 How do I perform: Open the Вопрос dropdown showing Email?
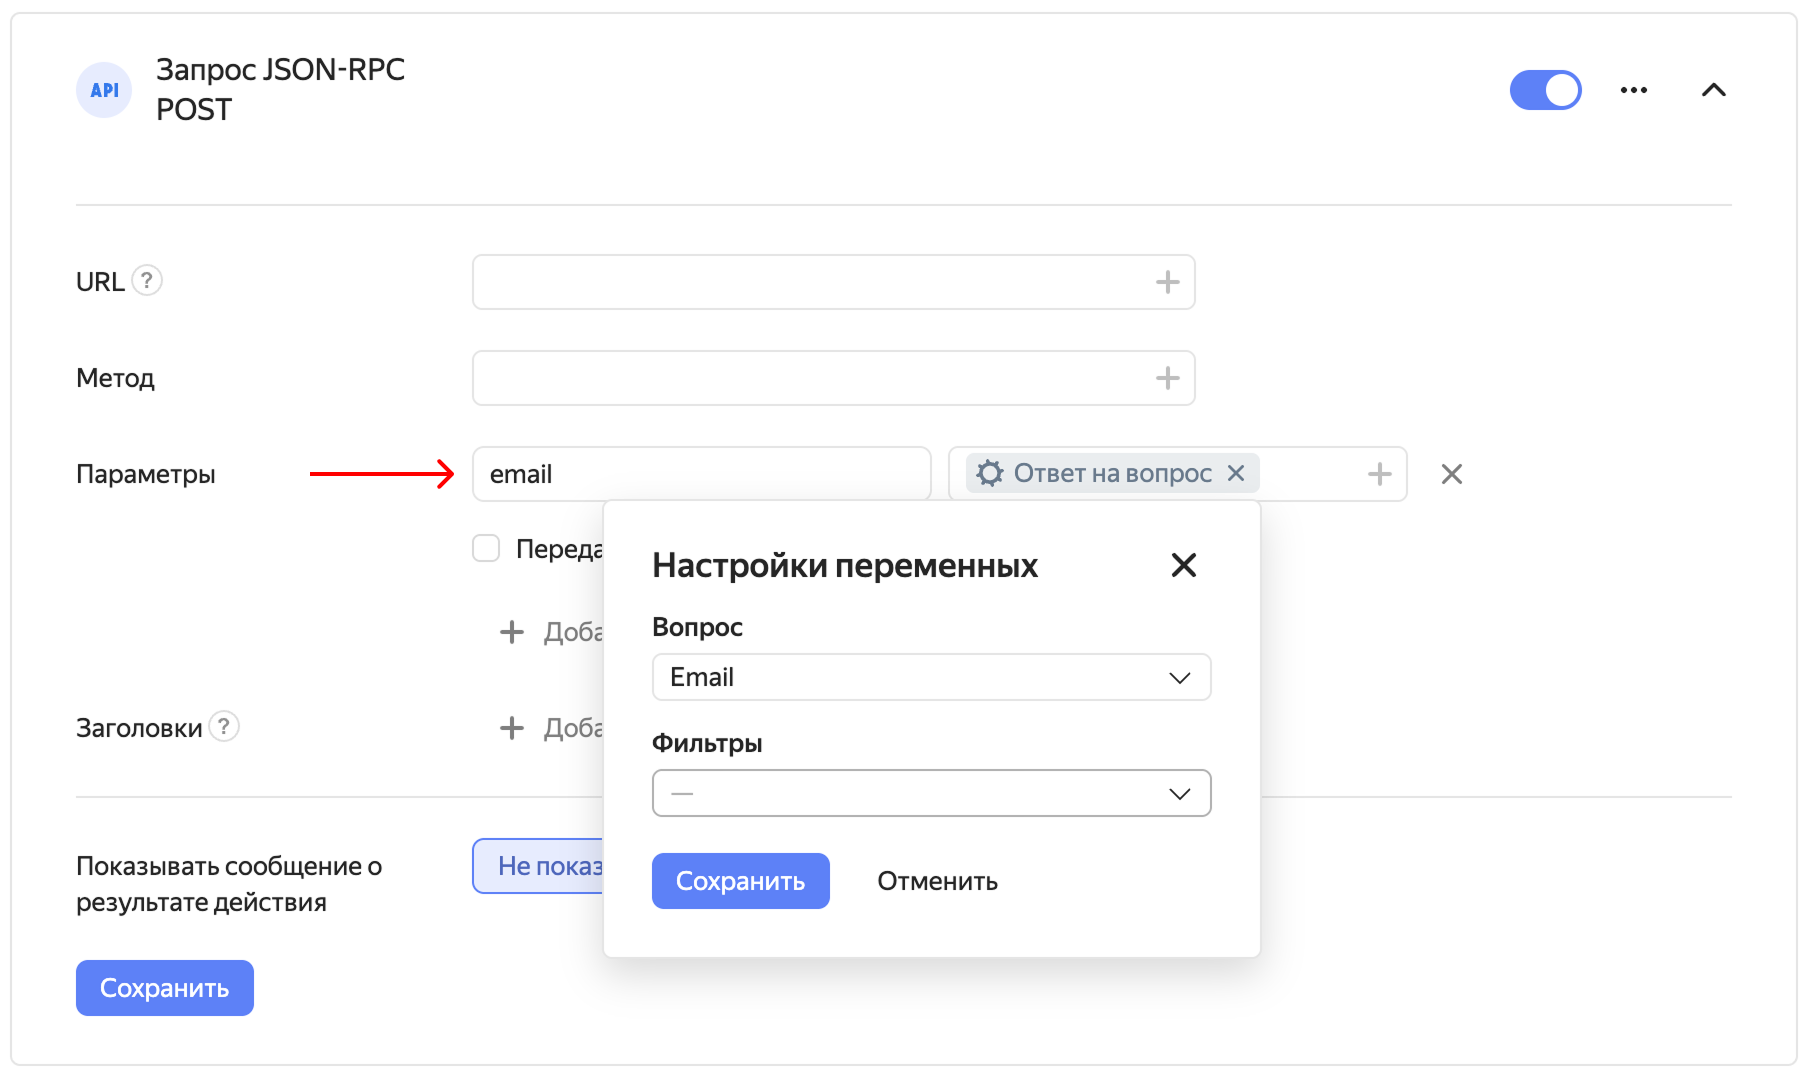click(931, 677)
